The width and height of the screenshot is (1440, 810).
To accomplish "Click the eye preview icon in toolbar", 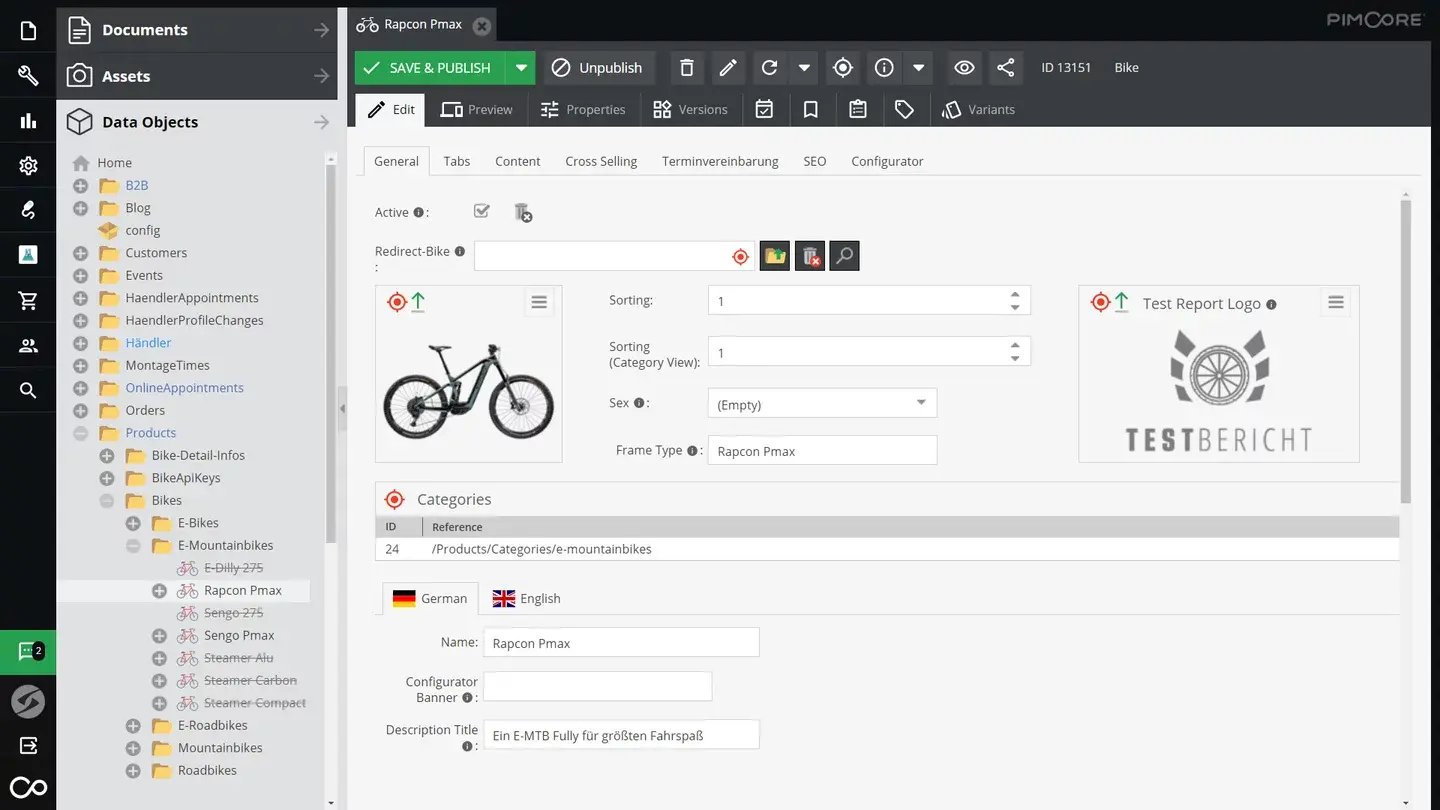I will tap(964, 68).
